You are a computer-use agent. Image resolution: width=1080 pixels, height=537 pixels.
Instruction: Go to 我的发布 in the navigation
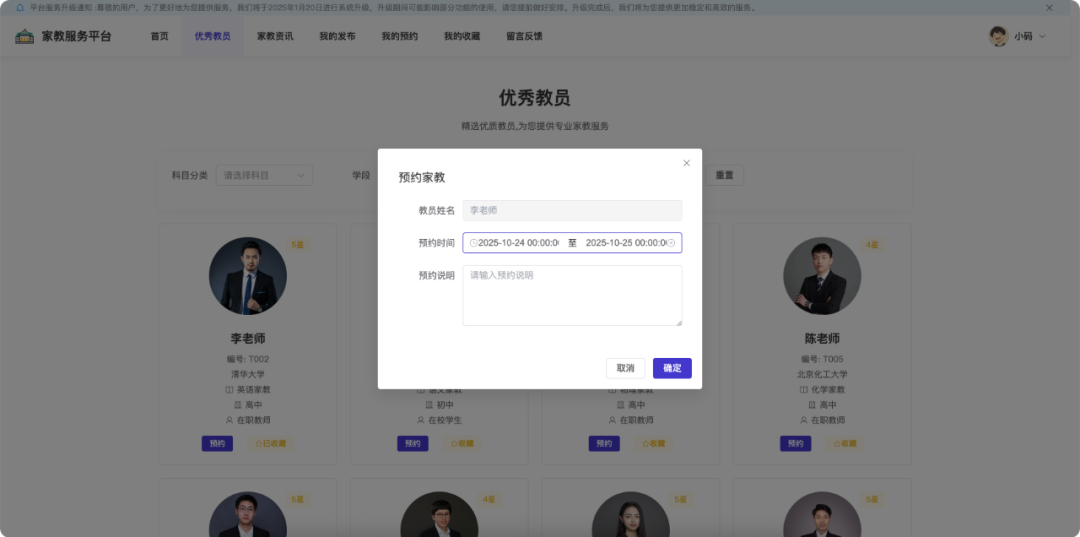338,36
